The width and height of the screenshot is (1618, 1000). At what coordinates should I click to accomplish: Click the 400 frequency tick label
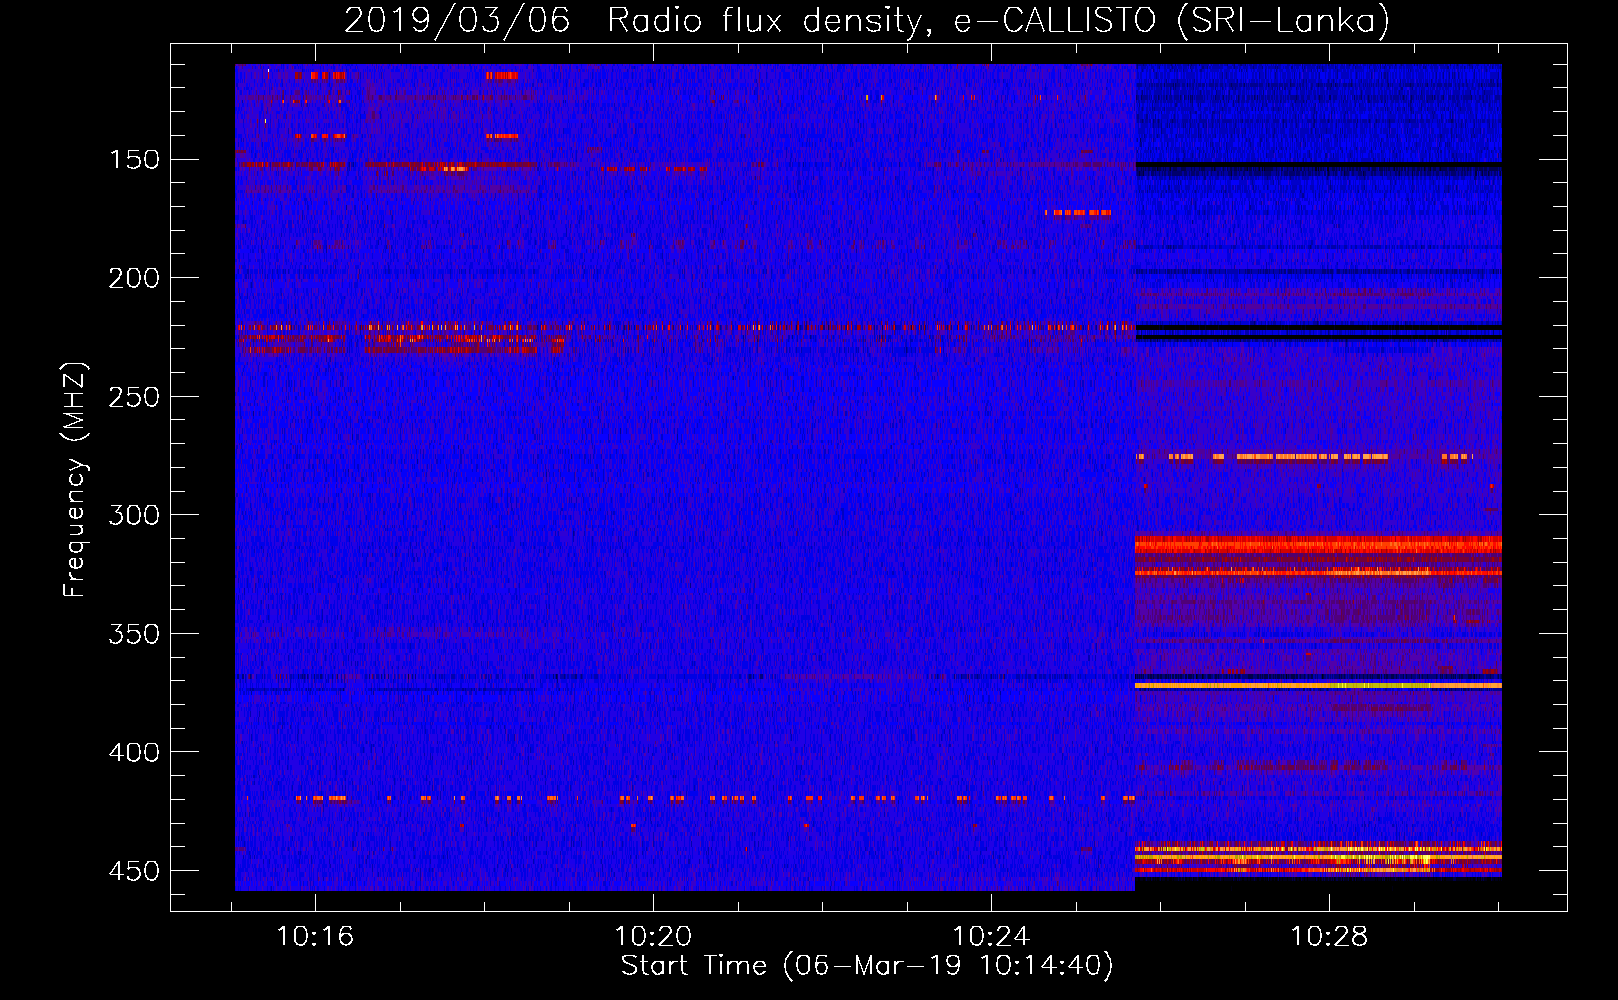coord(134,752)
